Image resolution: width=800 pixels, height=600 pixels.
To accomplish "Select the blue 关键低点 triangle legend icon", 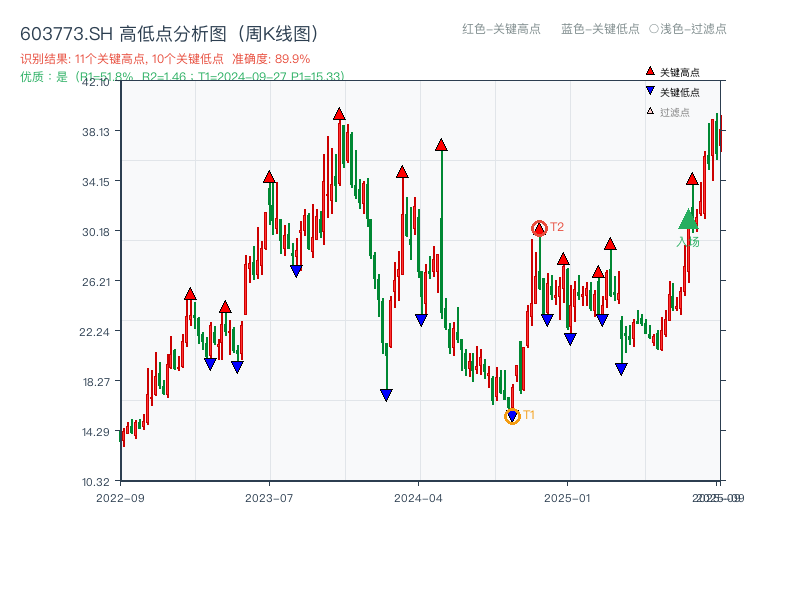I will [x=650, y=91].
